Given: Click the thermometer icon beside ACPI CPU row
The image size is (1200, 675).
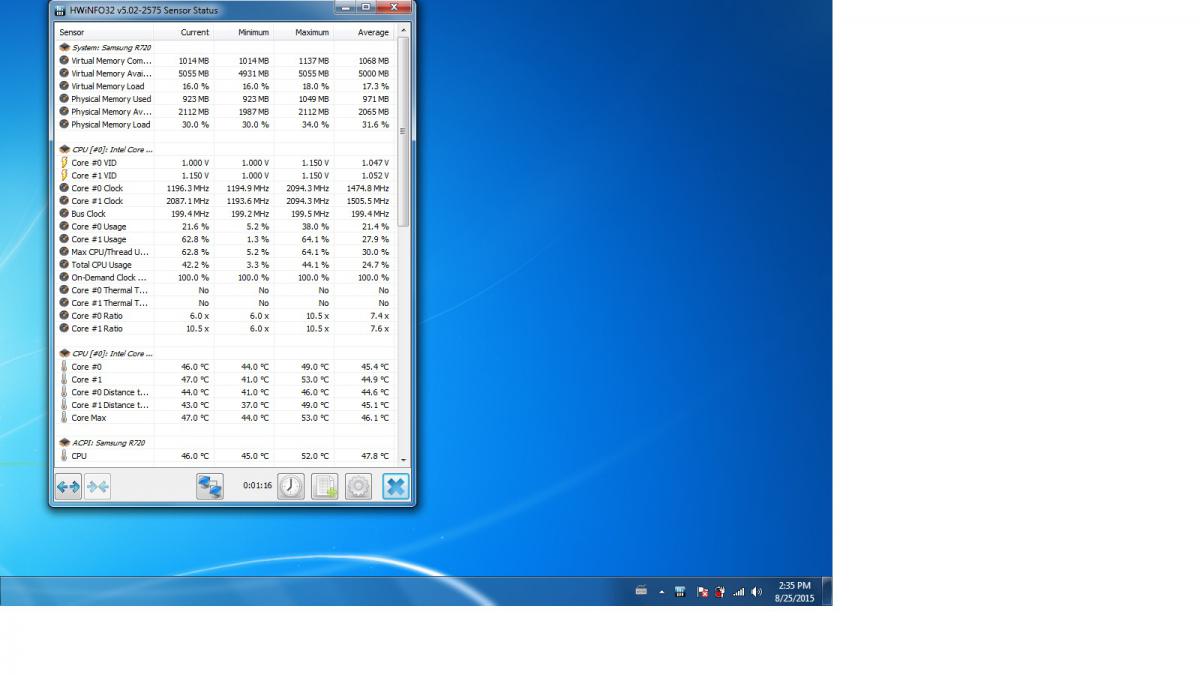Looking at the screenshot, I should [x=64, y=456].
